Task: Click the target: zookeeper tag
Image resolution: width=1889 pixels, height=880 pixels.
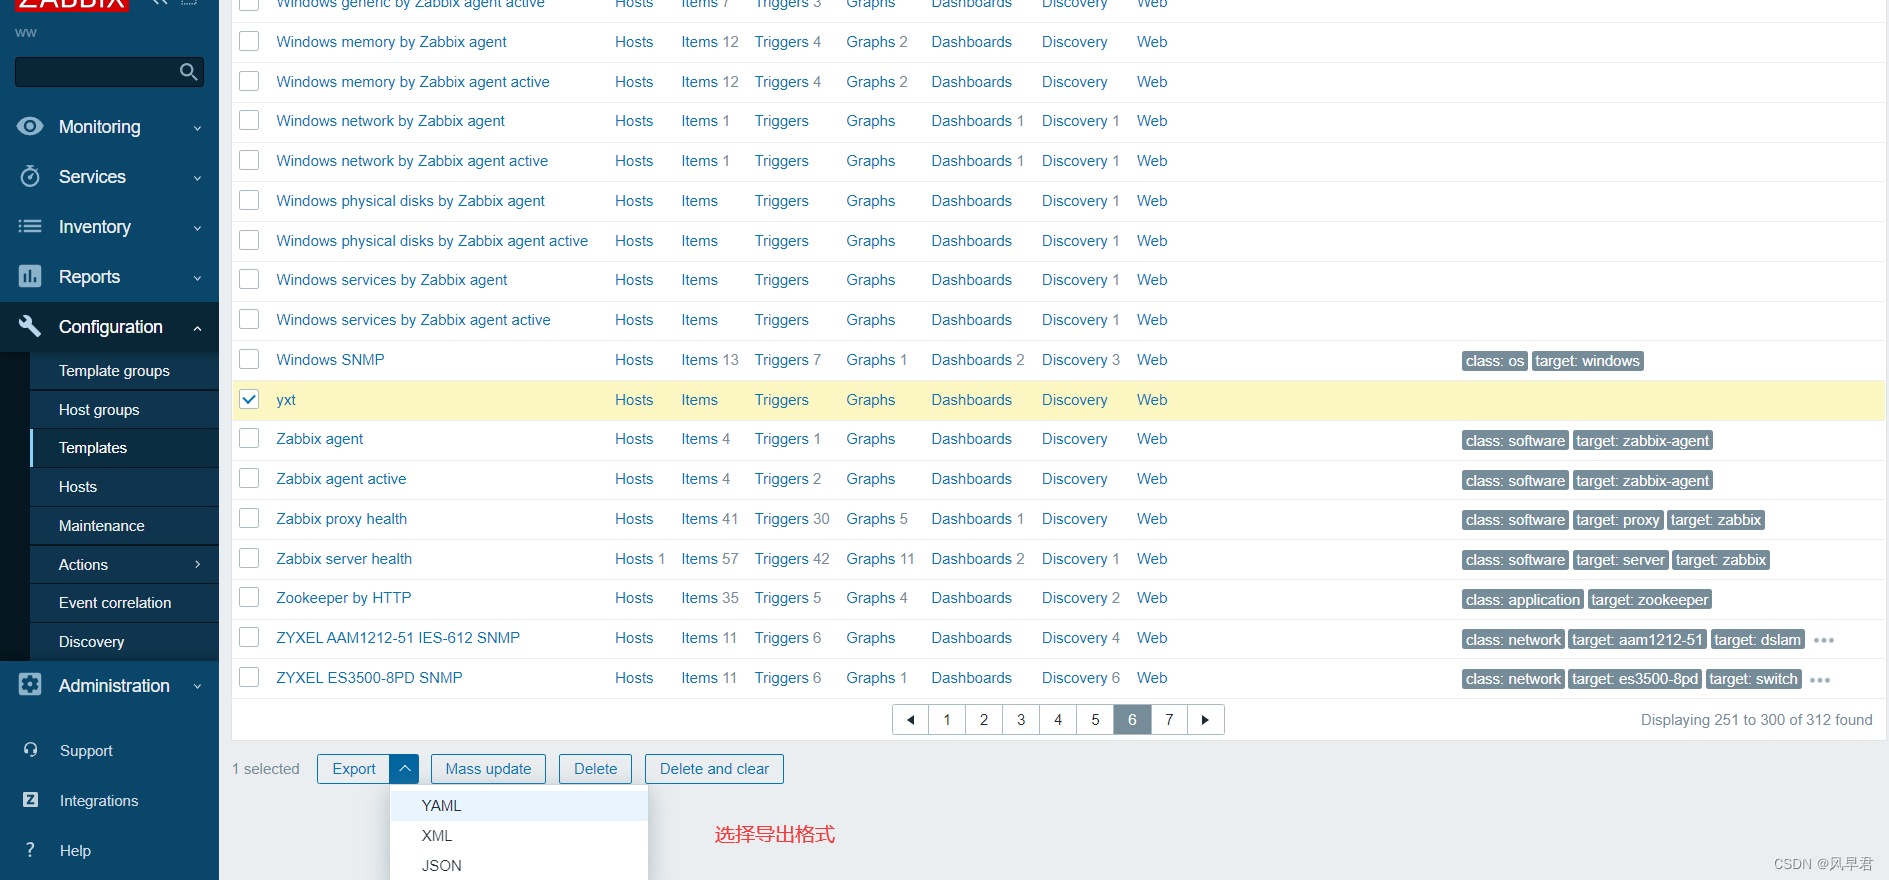Action: (1650, 600)
